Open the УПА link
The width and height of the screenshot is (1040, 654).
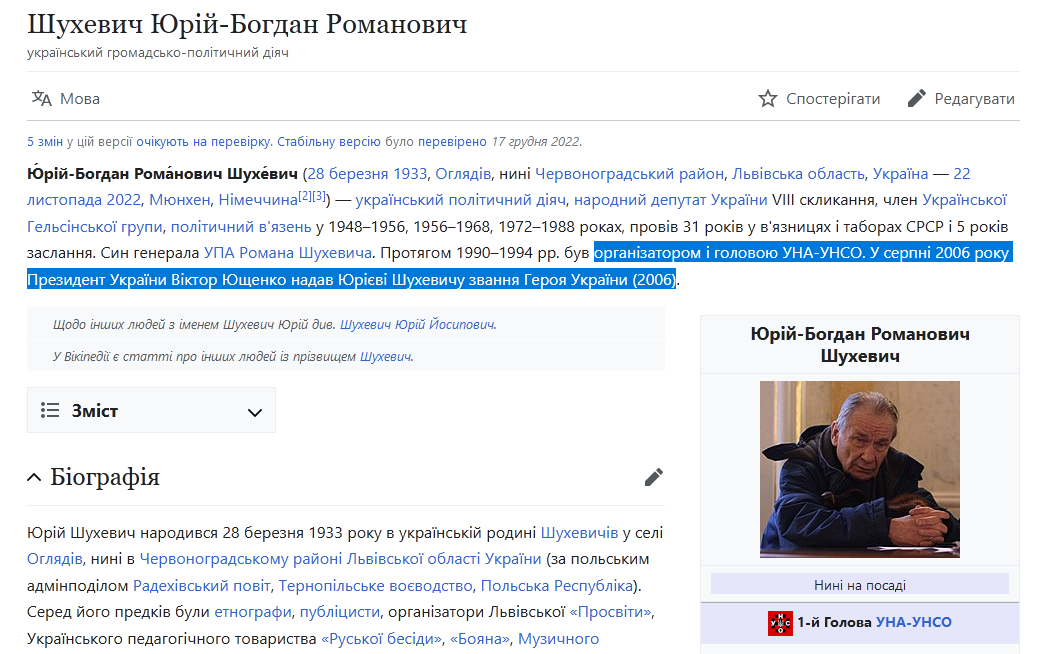pos(219,253)
